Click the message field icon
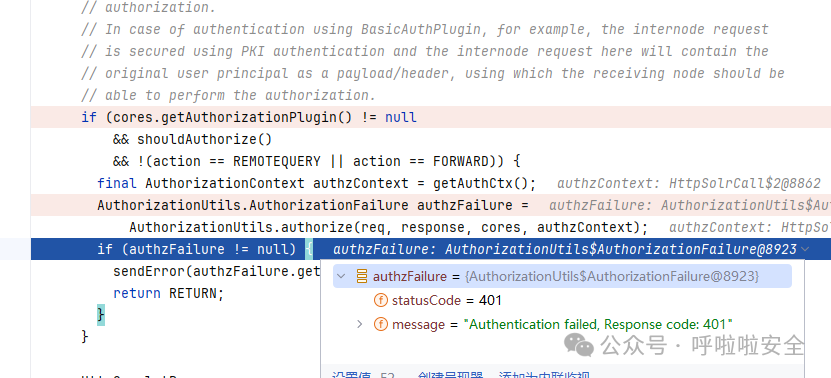The width and height of the screenshot is (831, 378). tap(381, 324)
